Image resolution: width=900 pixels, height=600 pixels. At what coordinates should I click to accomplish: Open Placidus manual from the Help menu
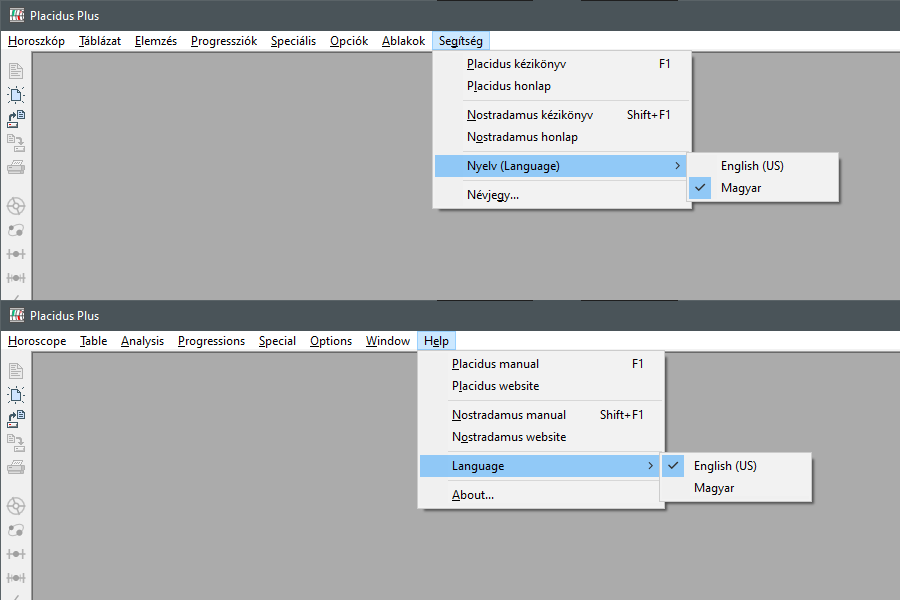click(x=541, y=363)
